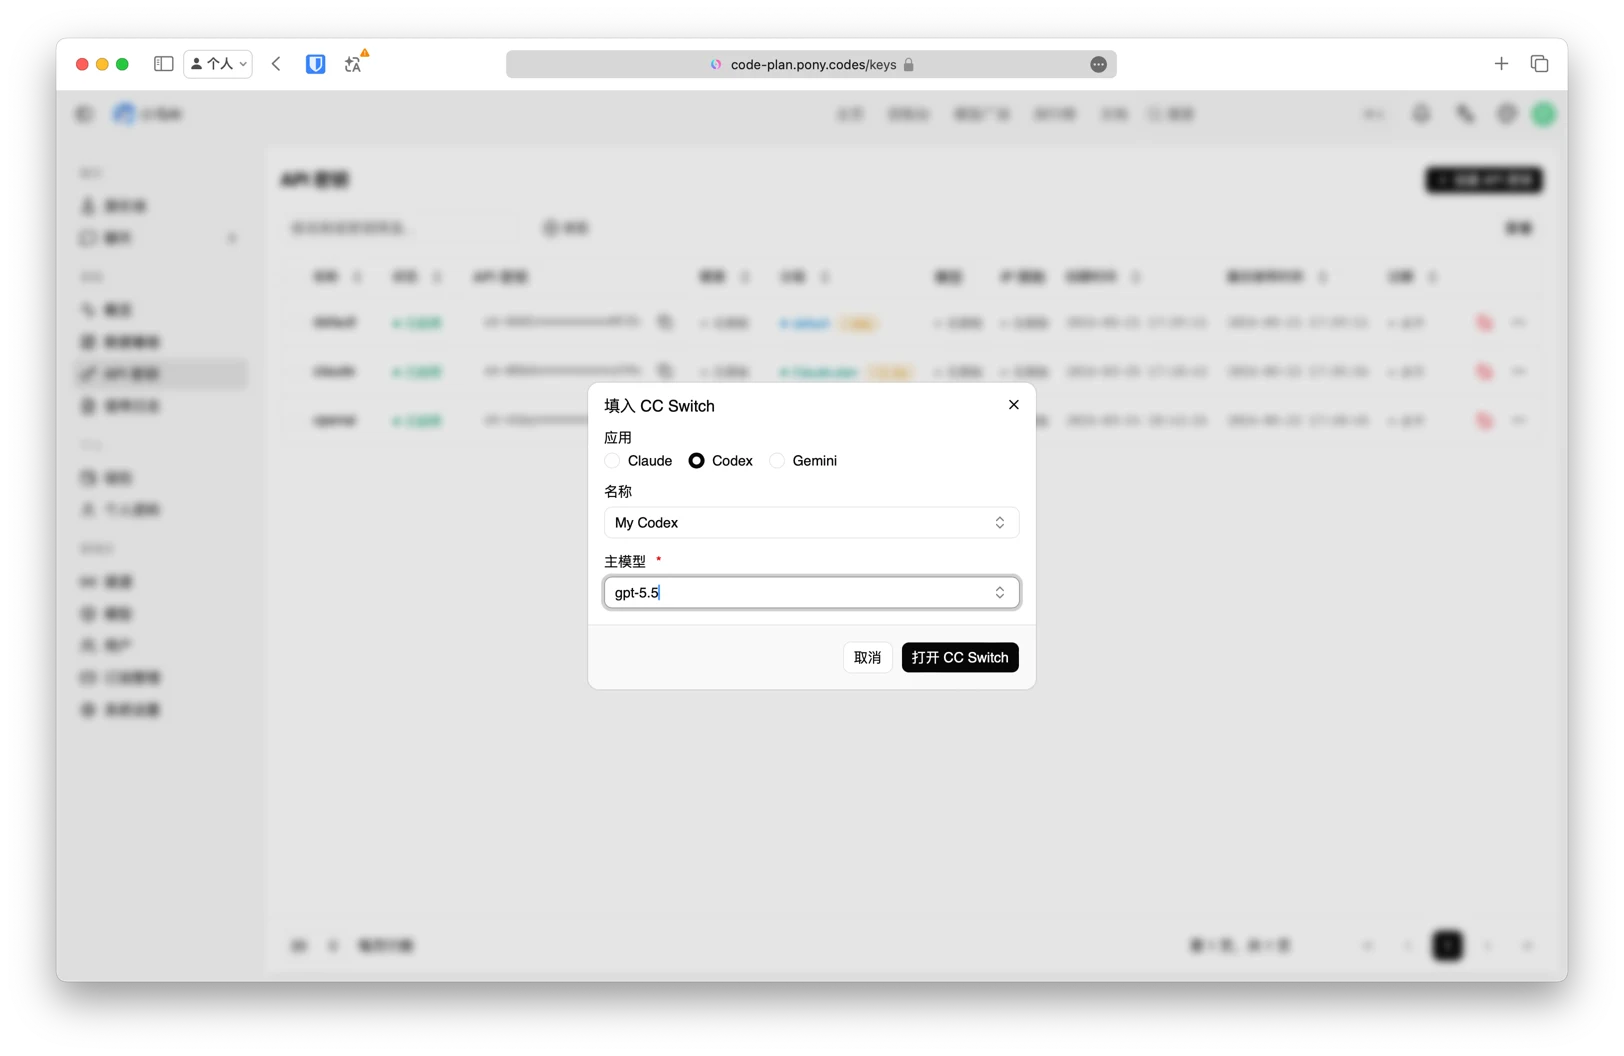Image resolution: width=1624 pixels, height=1056 pixels.
Task: Open the 个人 profile menu
Action: coord(218,64)
